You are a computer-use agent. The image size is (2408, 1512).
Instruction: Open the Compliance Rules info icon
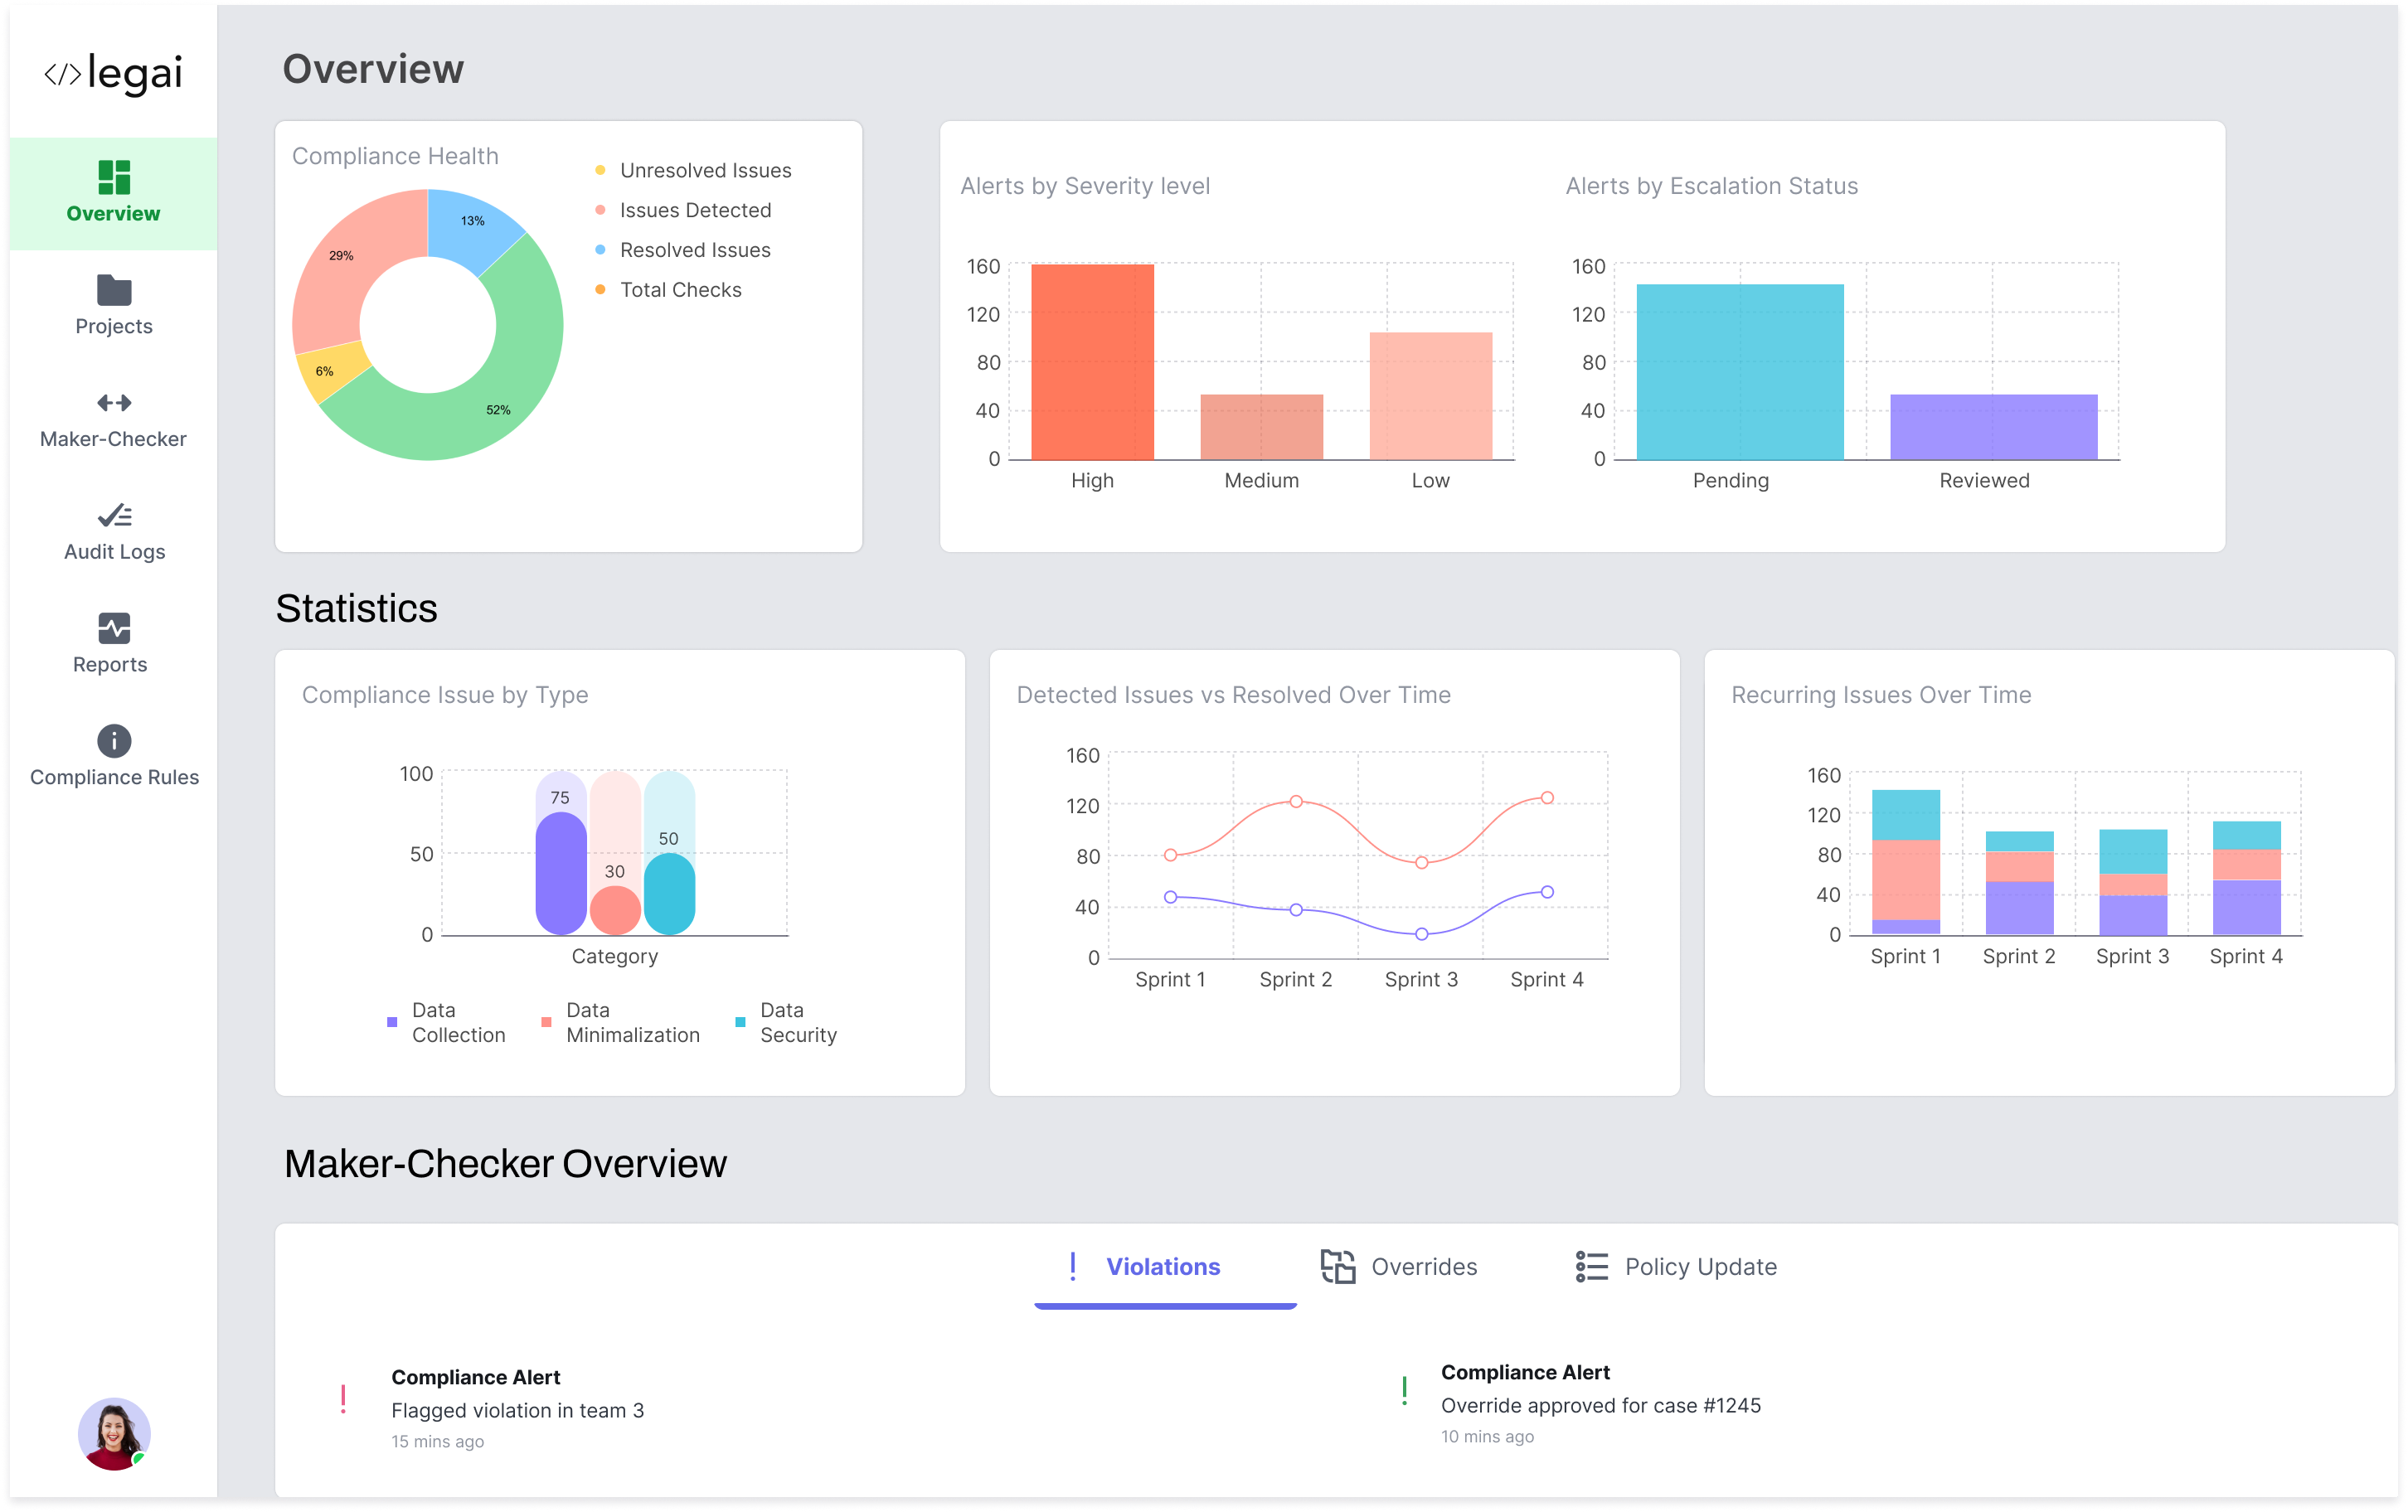point(114,741)
